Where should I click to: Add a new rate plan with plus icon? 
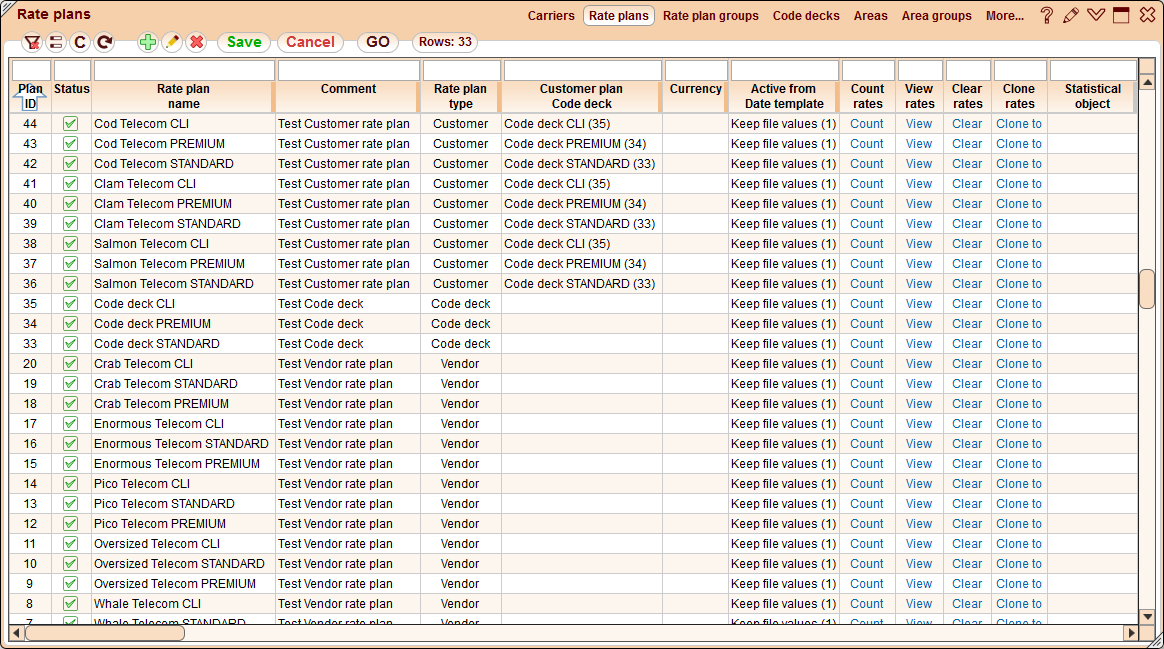[x=146, y=42]
